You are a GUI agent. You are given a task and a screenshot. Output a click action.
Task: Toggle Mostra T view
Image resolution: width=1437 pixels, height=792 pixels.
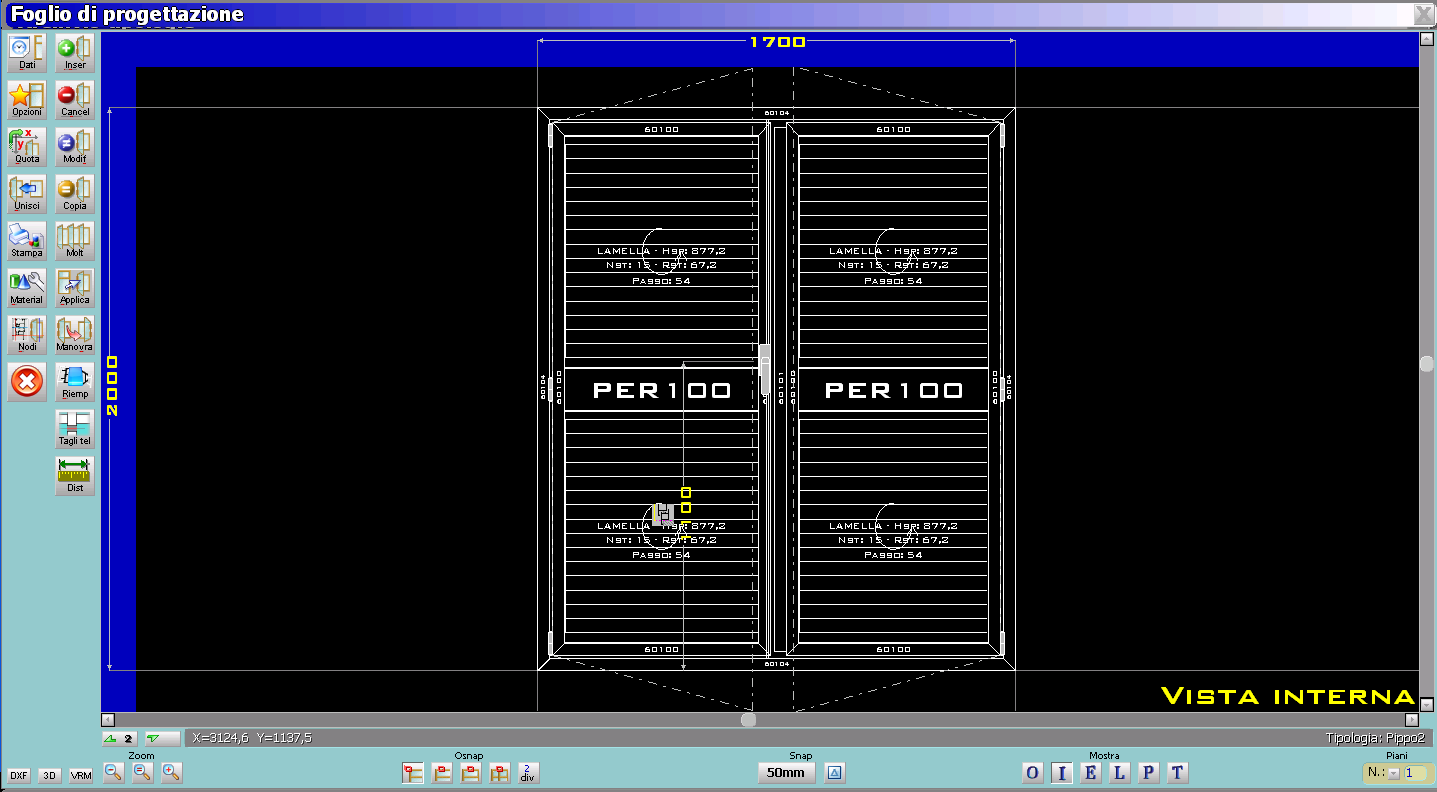(1178, 772)
